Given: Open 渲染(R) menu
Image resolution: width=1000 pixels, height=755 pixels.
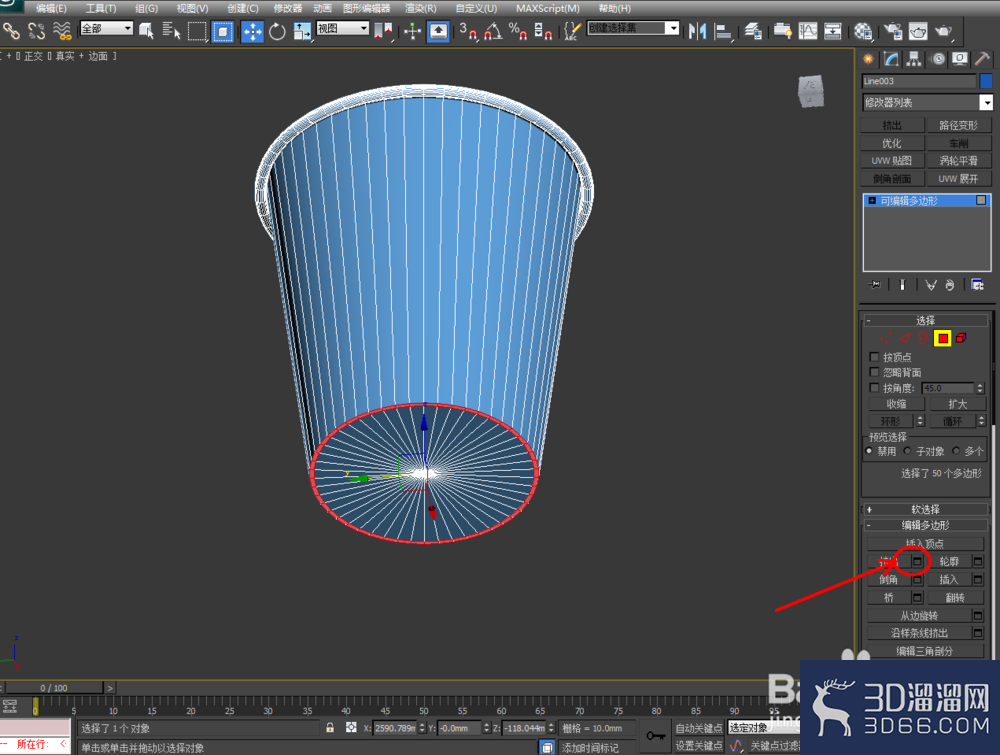Looking at the screenshot, I should click(x=421, y=8).
